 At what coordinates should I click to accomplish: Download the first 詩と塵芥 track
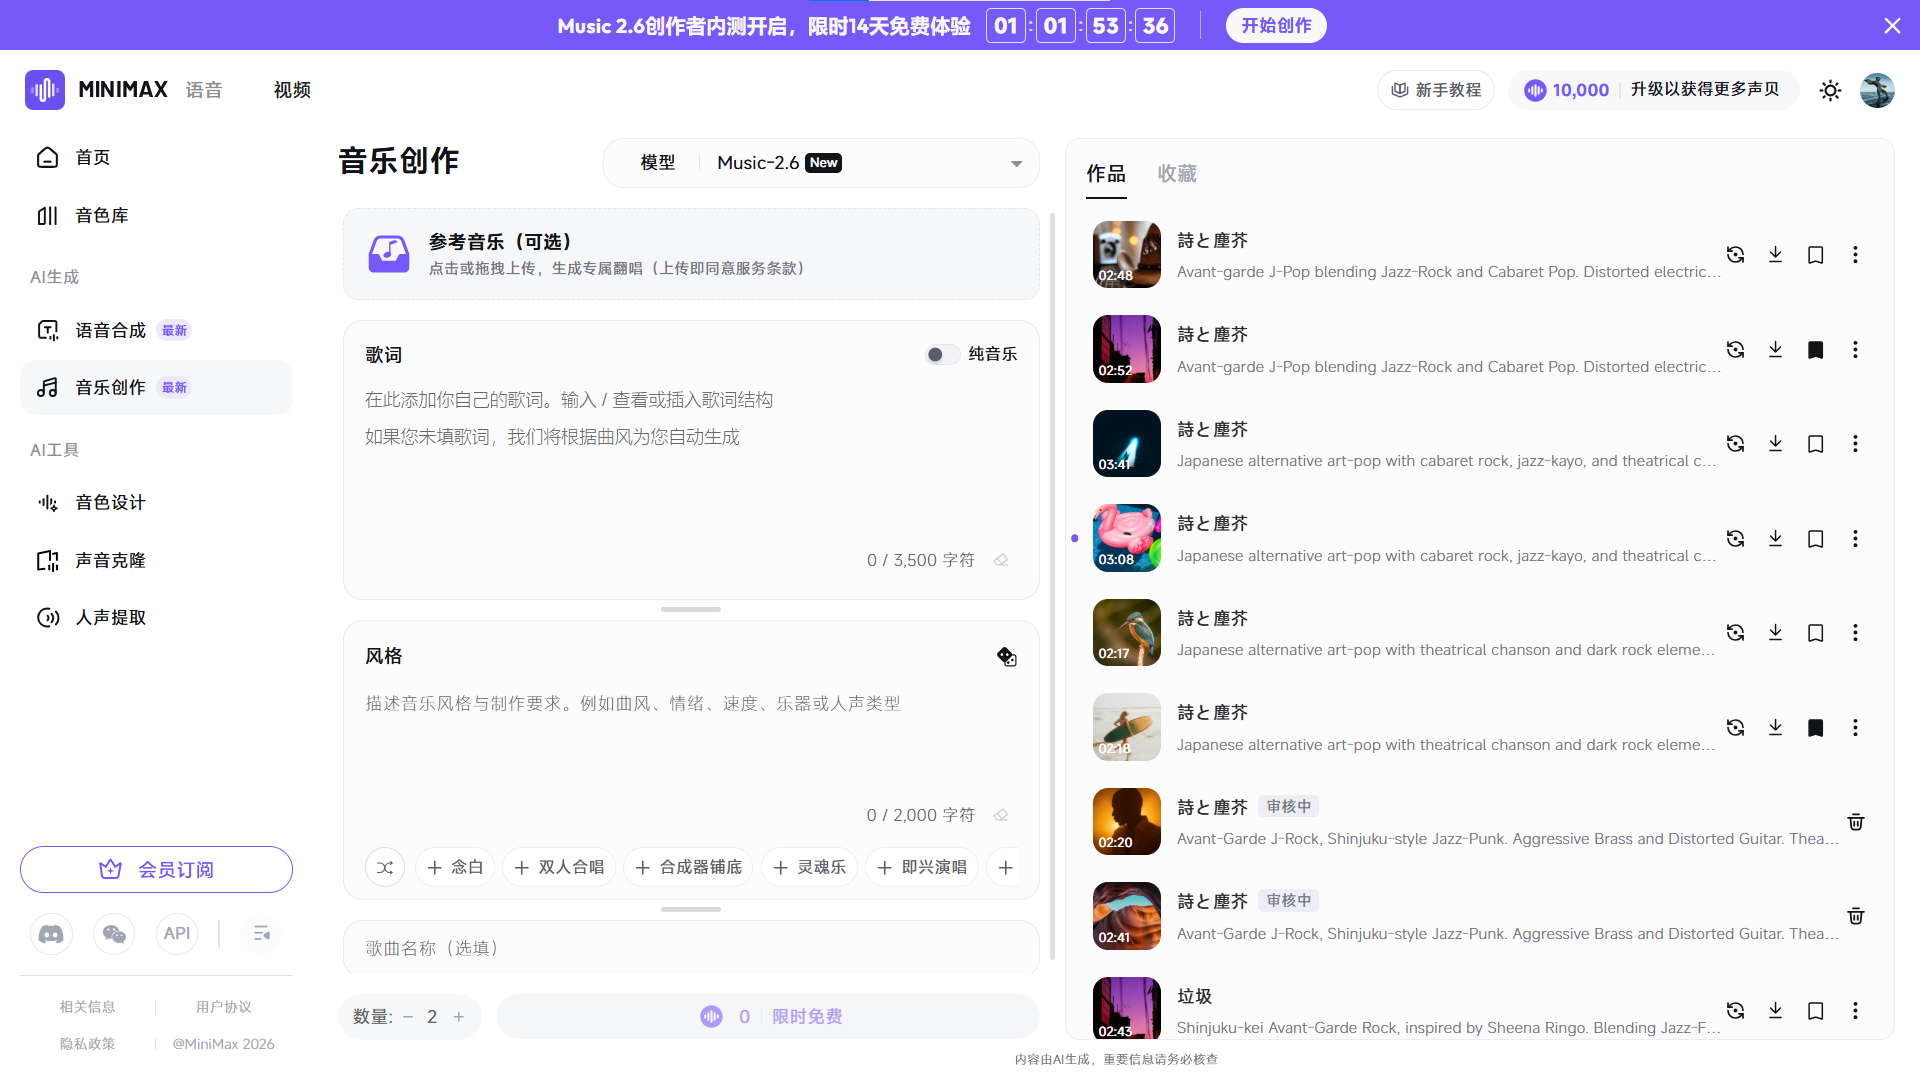coord(1775,255)
